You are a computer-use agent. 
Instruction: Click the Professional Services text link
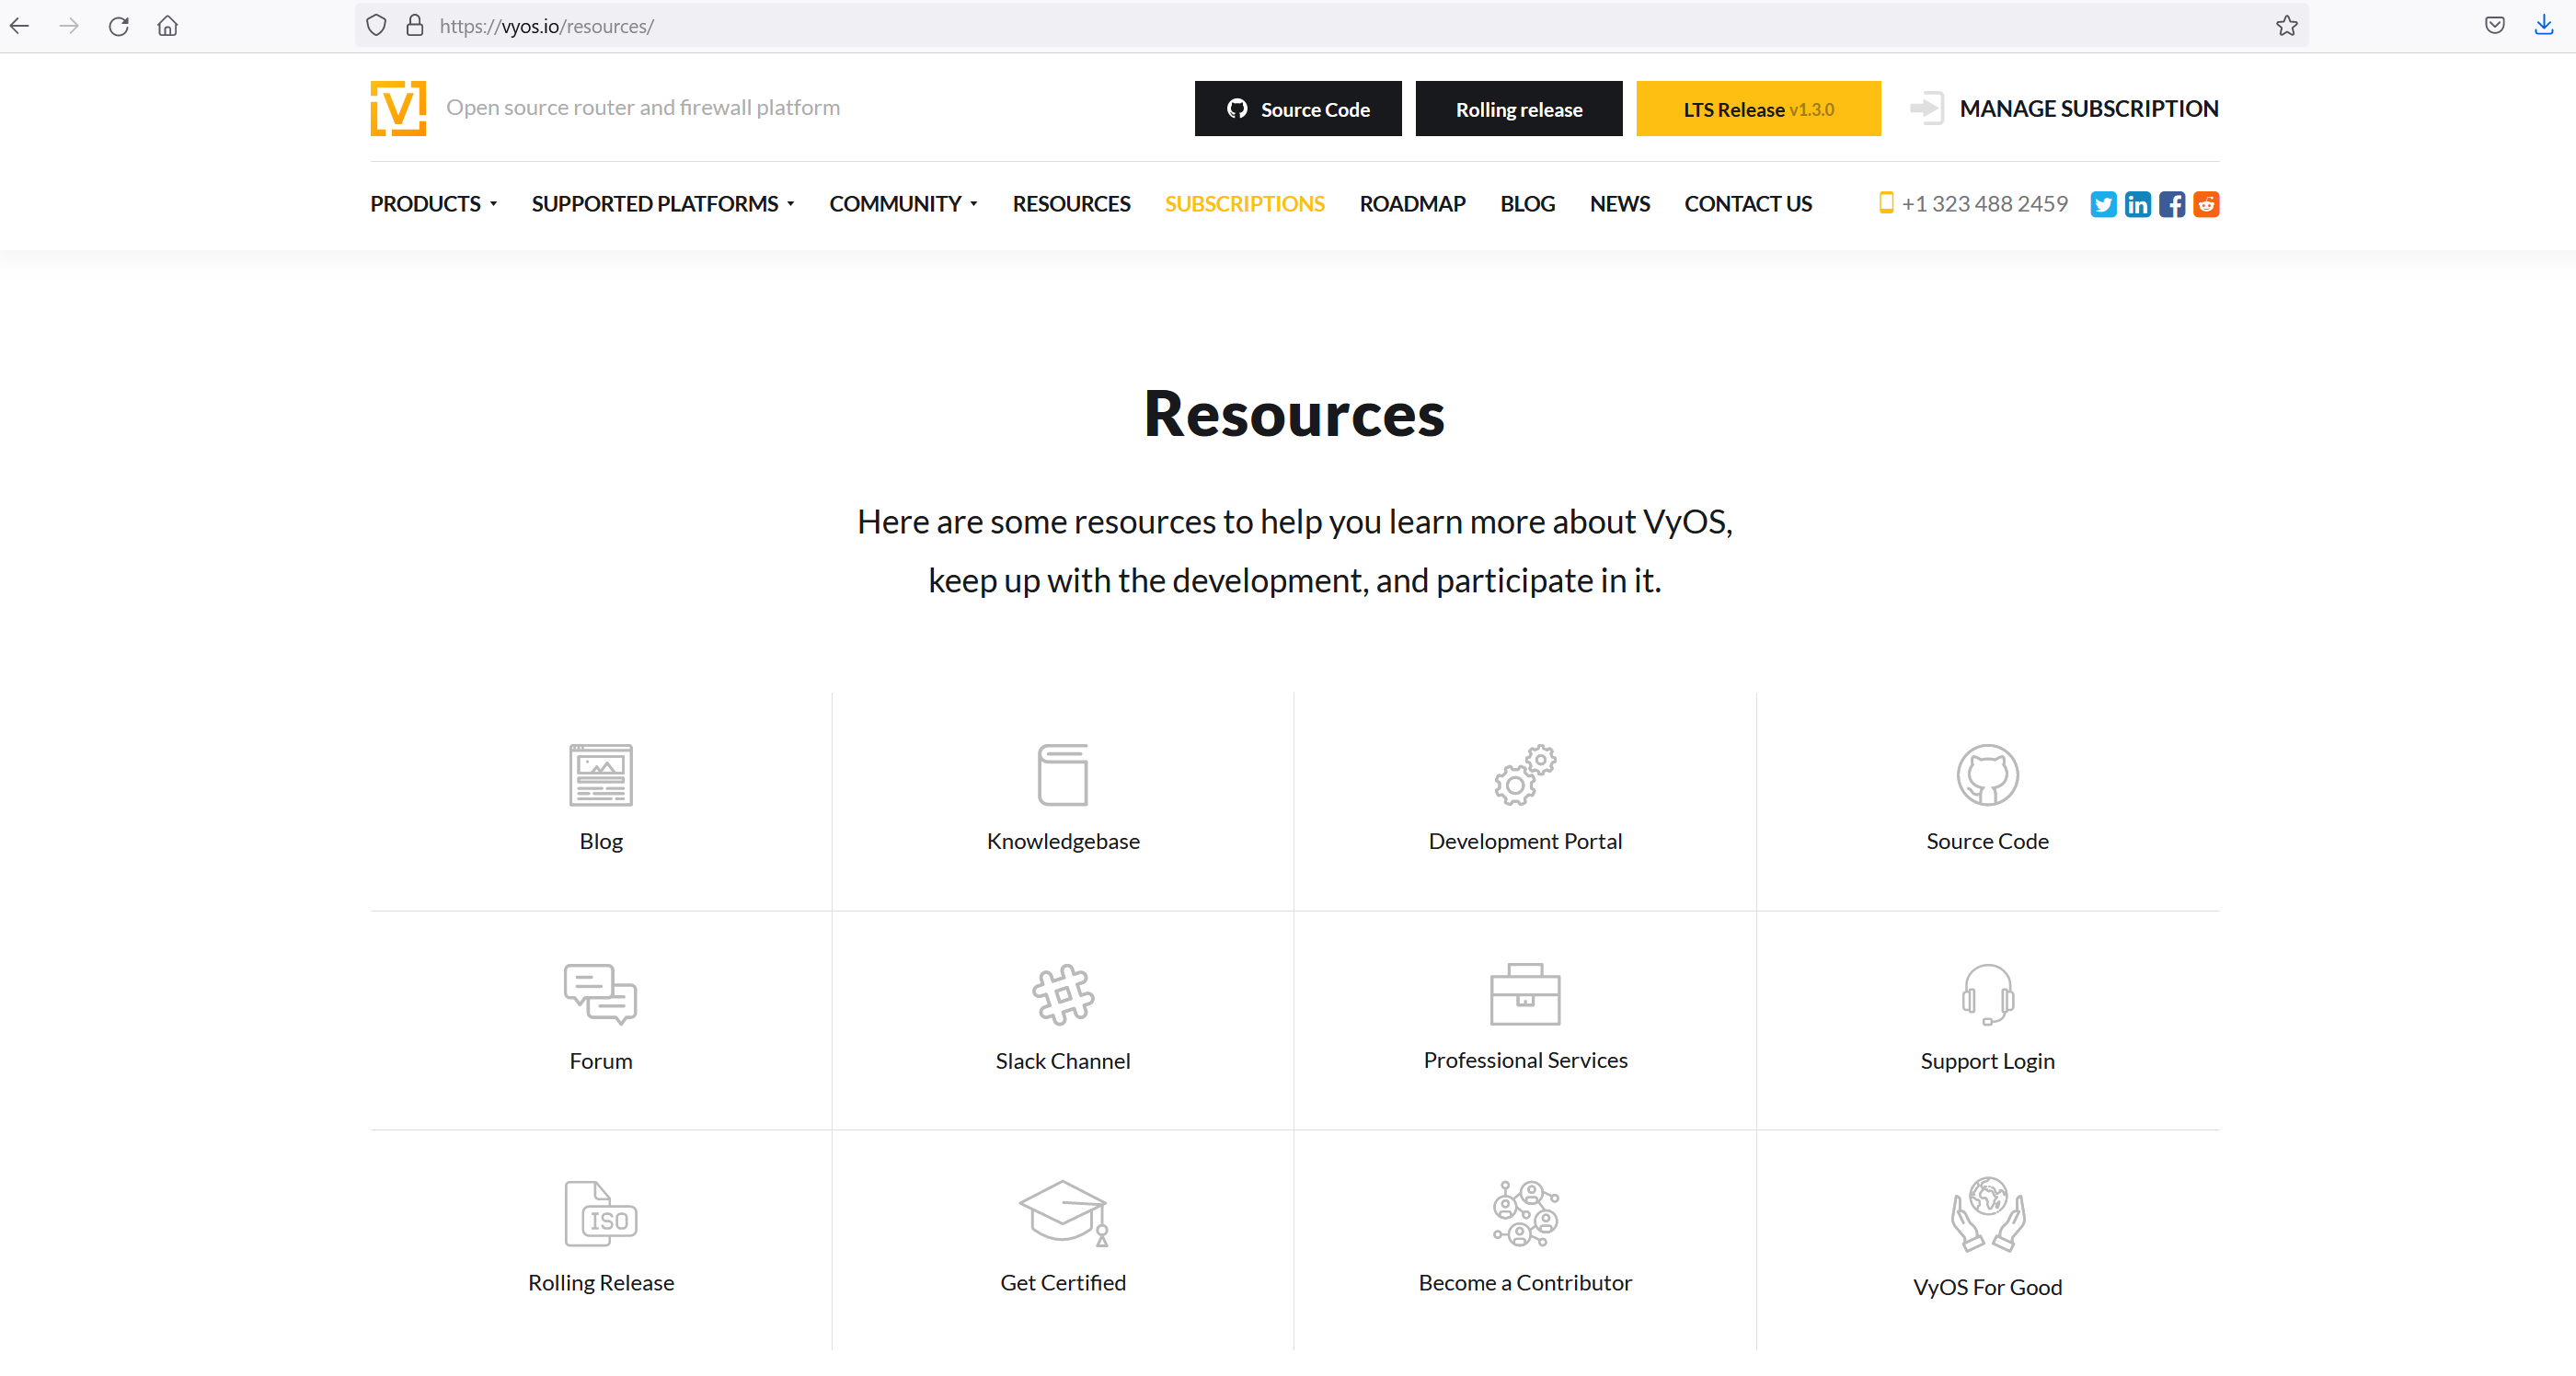click(1525, 1060)
